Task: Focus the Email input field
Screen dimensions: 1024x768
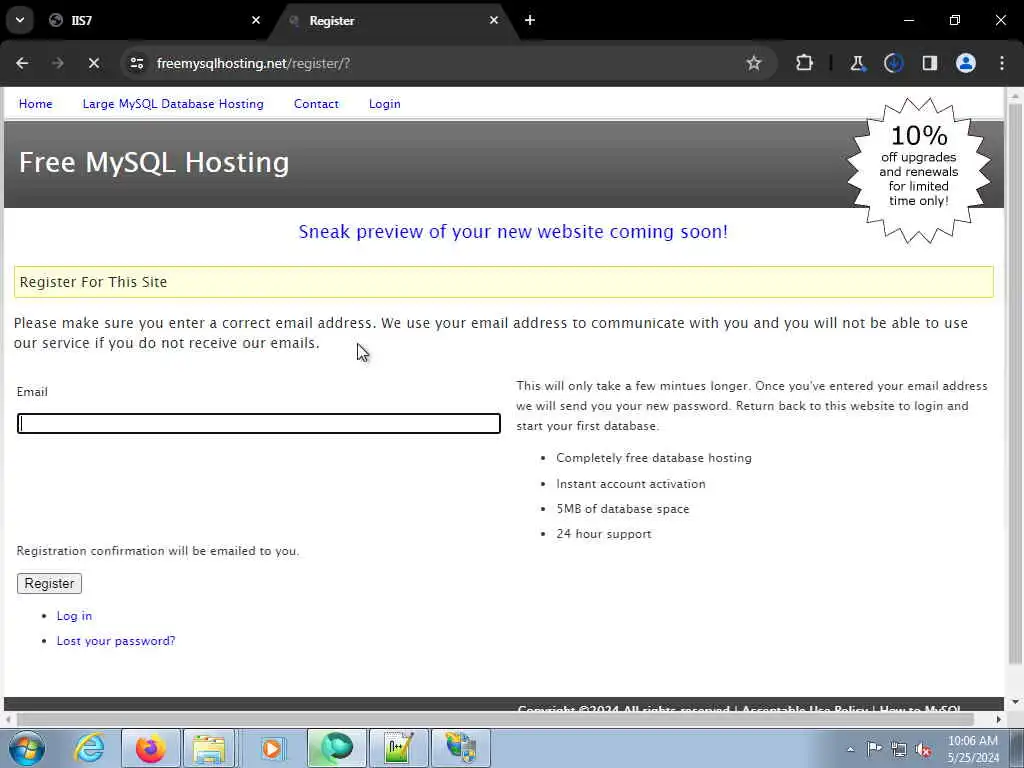Action: [259, 423]
